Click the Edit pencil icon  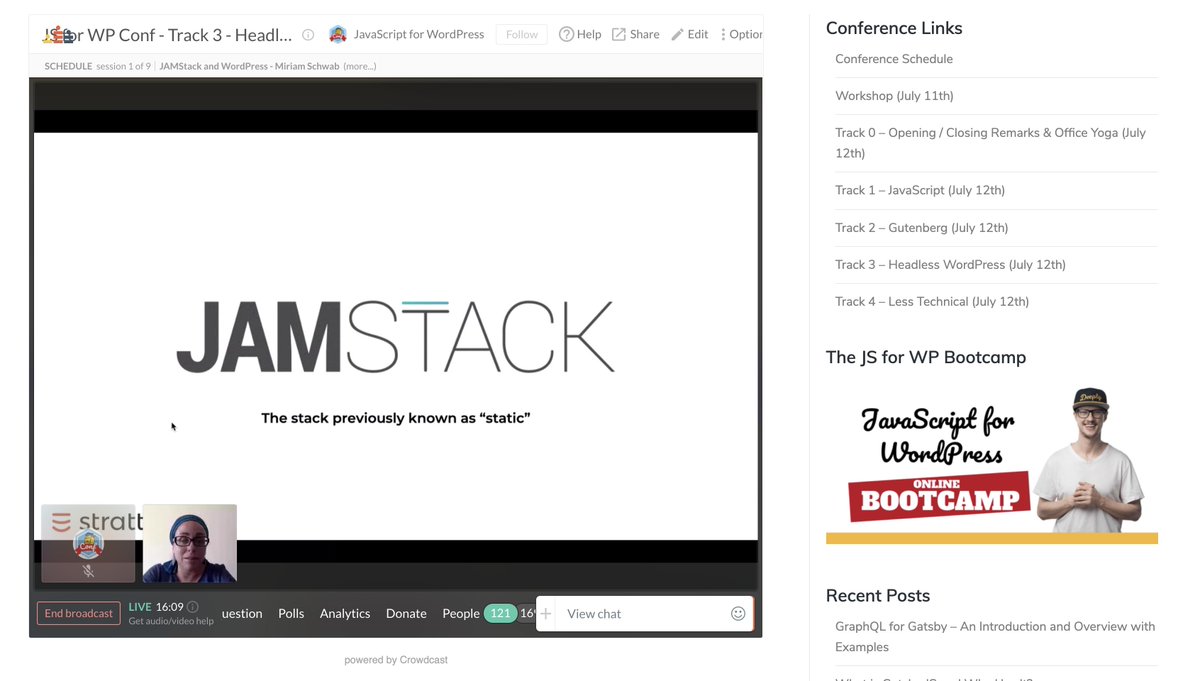coord(677,34)
